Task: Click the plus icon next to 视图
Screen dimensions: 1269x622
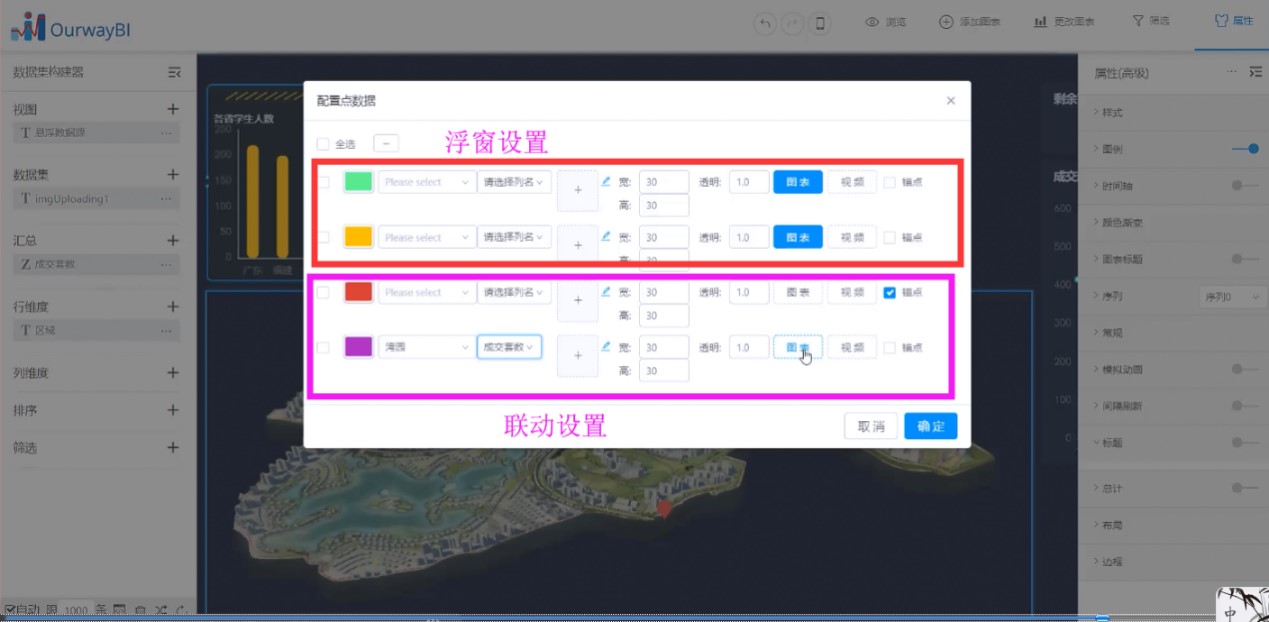Action: pyautogui.click(x=172, y=109)
